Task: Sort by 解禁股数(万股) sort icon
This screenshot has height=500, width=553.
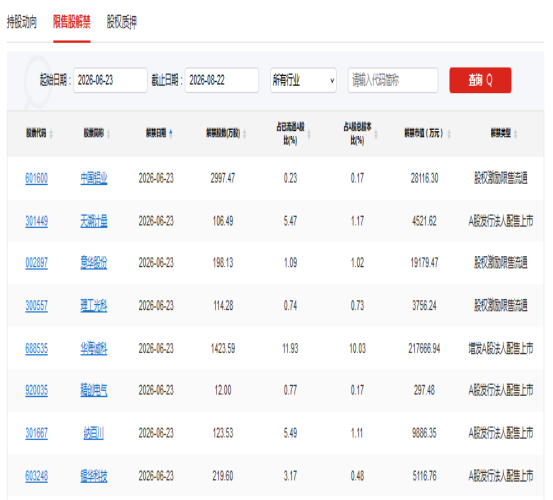Action: pyautogui.click(x=244, y=134)
